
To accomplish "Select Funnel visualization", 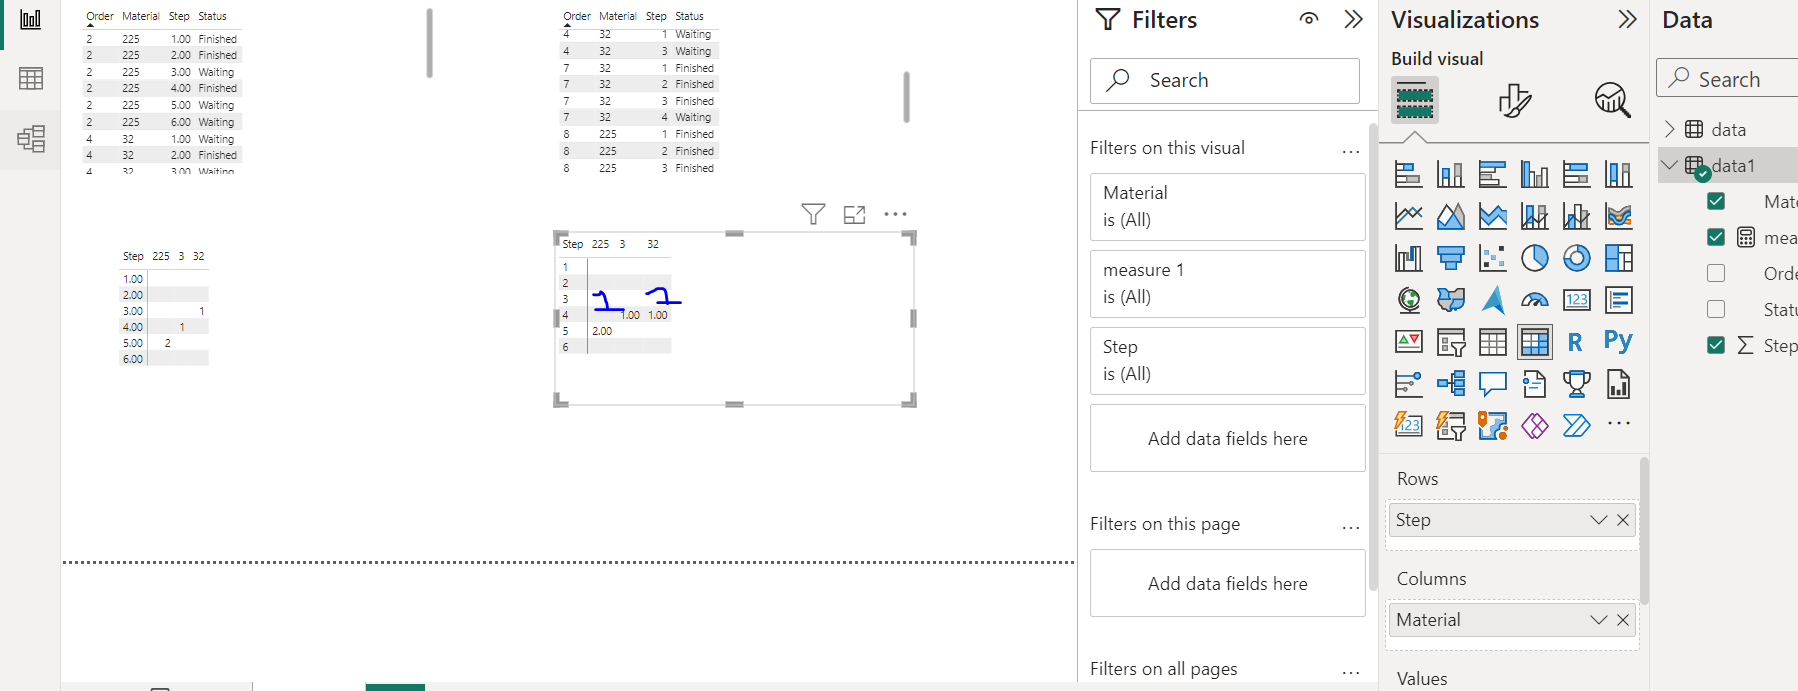I will [x=1450, y=258].
